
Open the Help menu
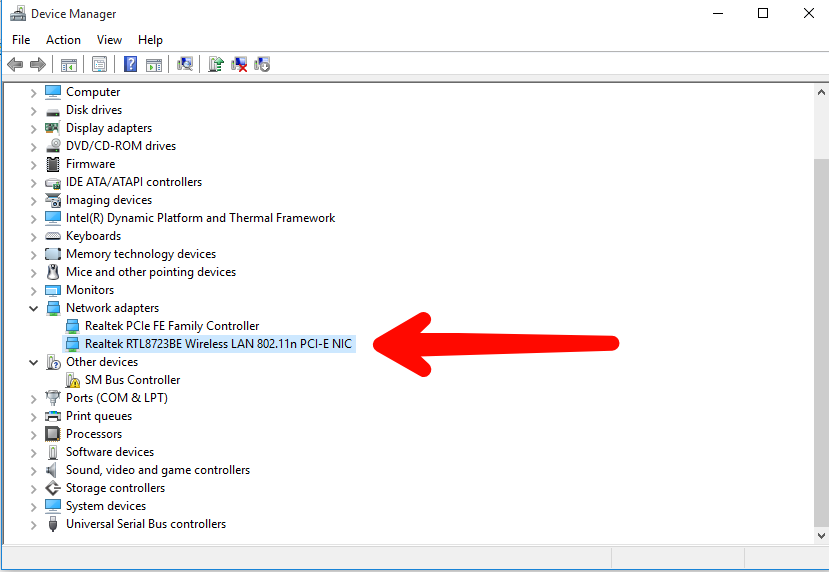click(x=150, y=40)
